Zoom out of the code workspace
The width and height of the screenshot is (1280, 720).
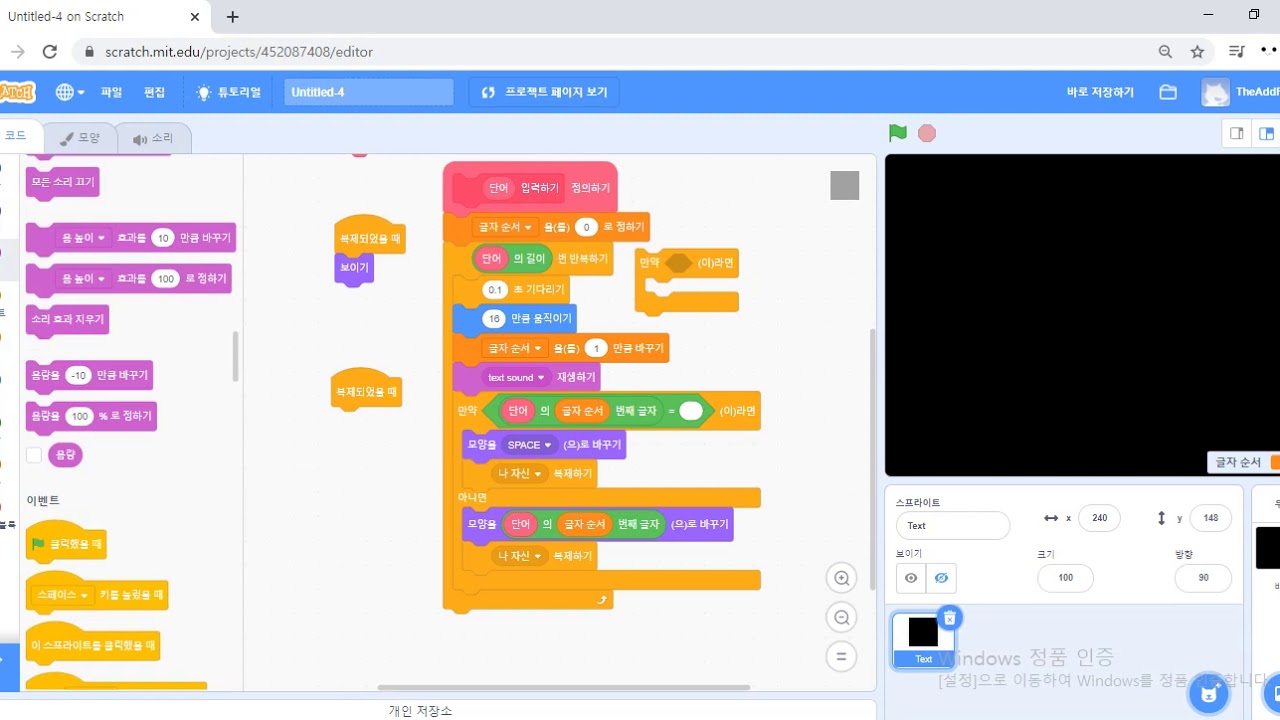pyautogui.click(x=842, y=618)
